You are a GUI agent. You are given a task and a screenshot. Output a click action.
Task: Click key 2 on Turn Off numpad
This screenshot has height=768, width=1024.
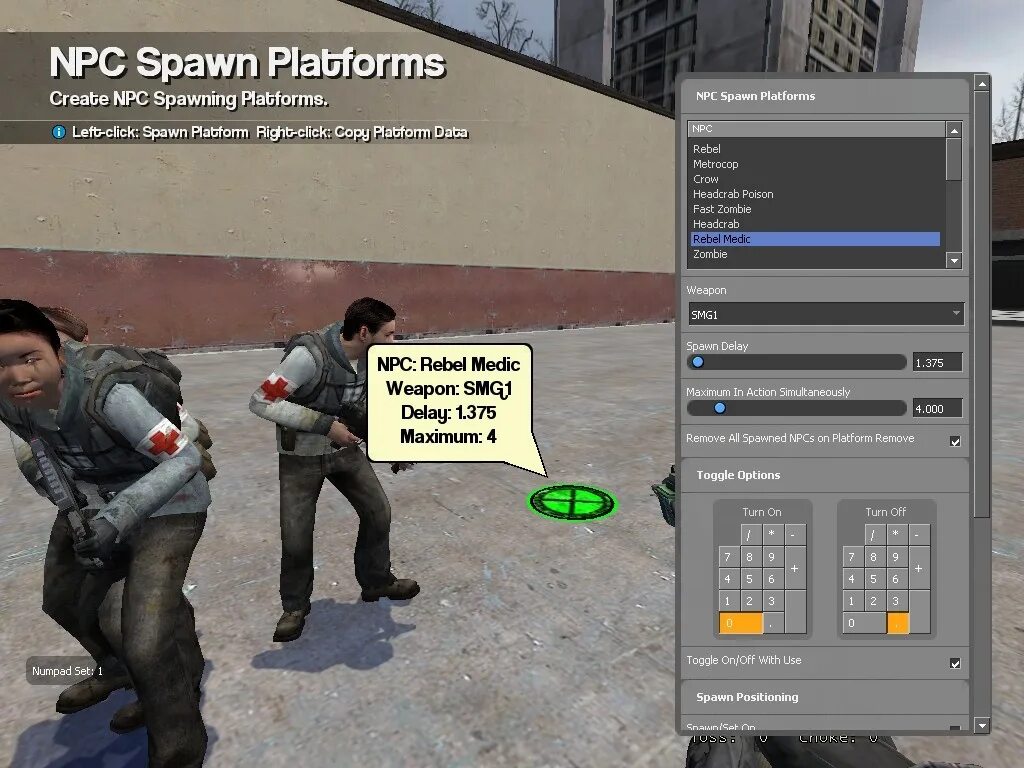[x=874, y=601]
